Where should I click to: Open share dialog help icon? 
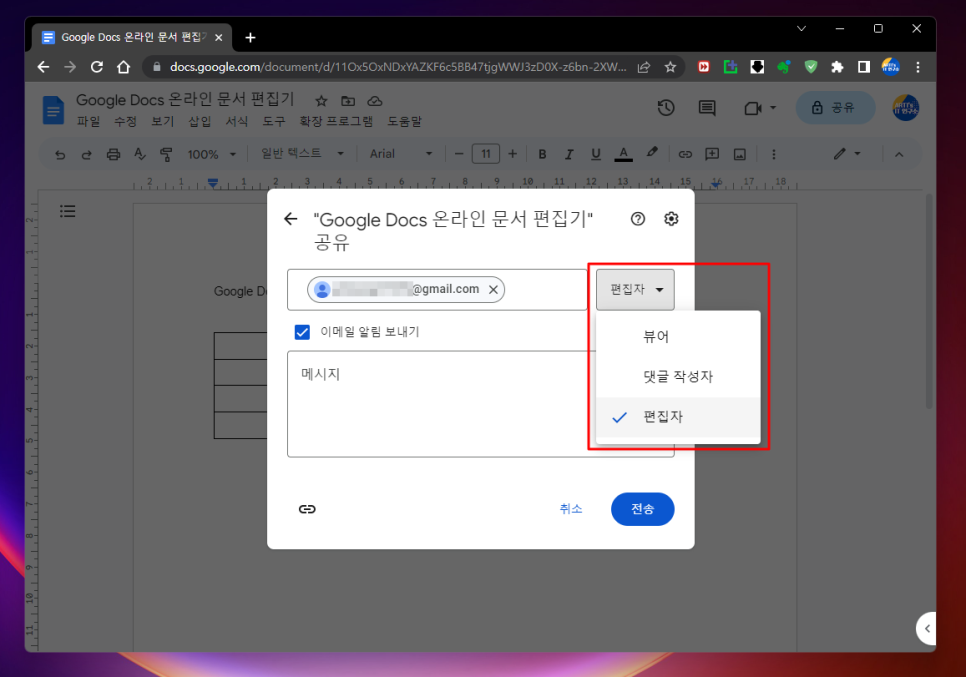pyautogui.click(x=638, y=219)
